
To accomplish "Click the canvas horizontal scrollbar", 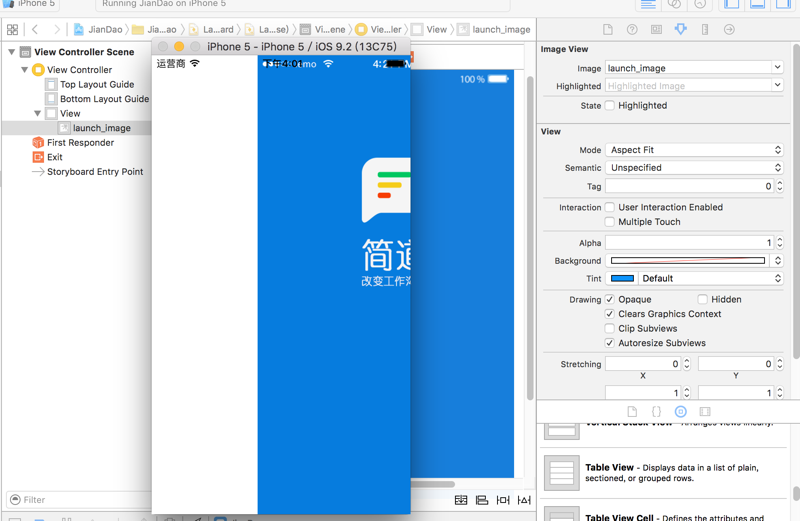I will click(433, 484).
